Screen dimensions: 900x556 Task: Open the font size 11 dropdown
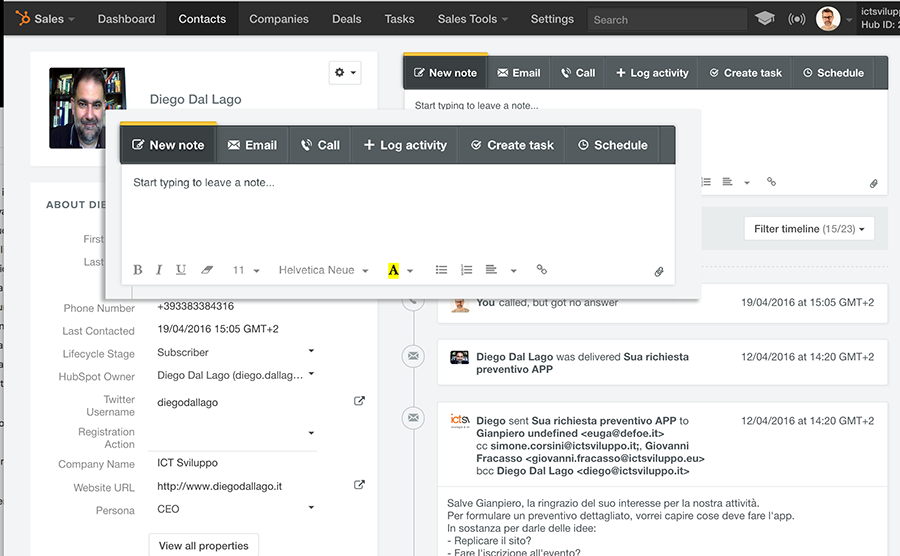click(x=246, y=270)
